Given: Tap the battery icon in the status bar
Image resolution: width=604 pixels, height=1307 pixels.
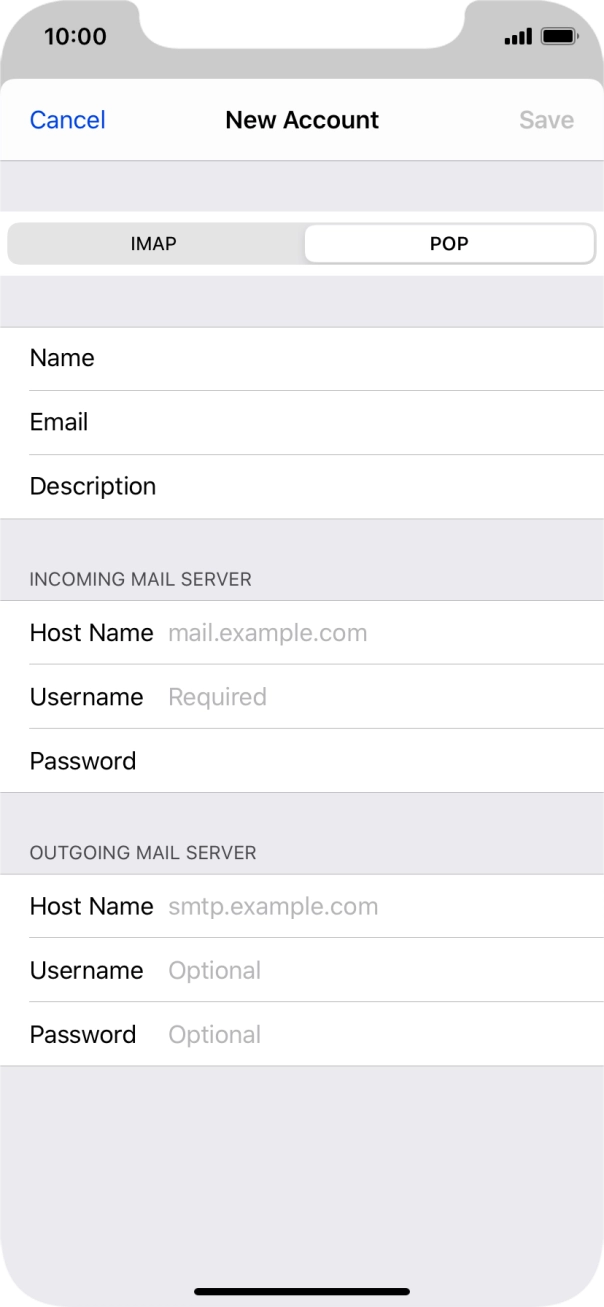Looking at the screenshot, I should [x=559, y=37].
